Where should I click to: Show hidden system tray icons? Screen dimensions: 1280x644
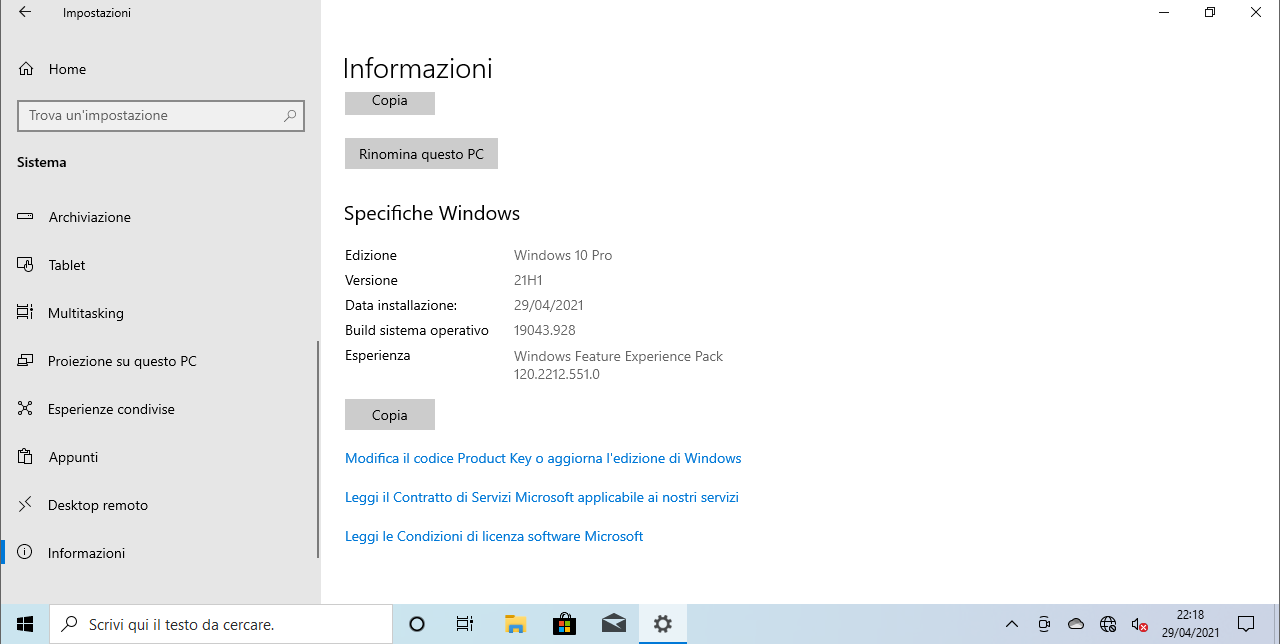point(1011,624)
